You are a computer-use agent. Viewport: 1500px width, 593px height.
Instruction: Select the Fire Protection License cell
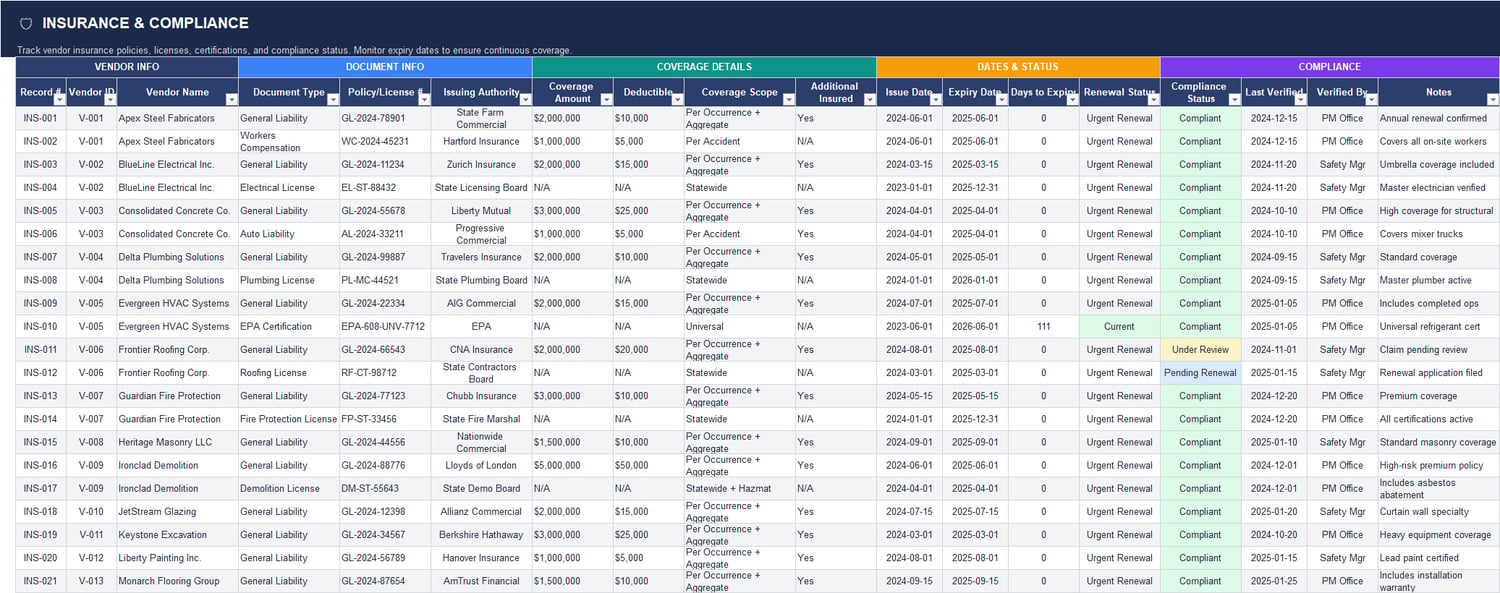[288, 419]
